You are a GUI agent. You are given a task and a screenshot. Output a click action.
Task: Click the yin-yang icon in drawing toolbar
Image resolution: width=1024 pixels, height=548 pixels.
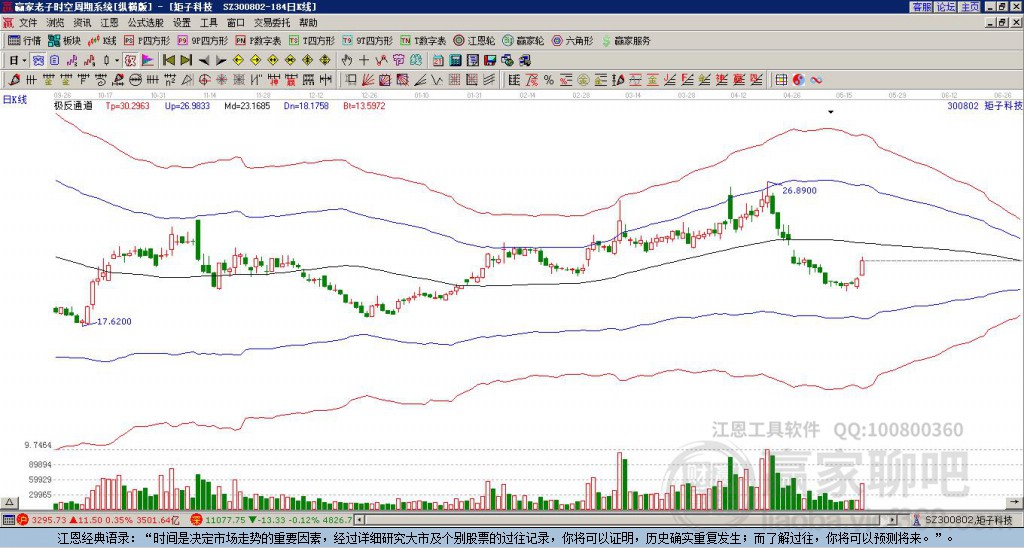click(798, 80)
